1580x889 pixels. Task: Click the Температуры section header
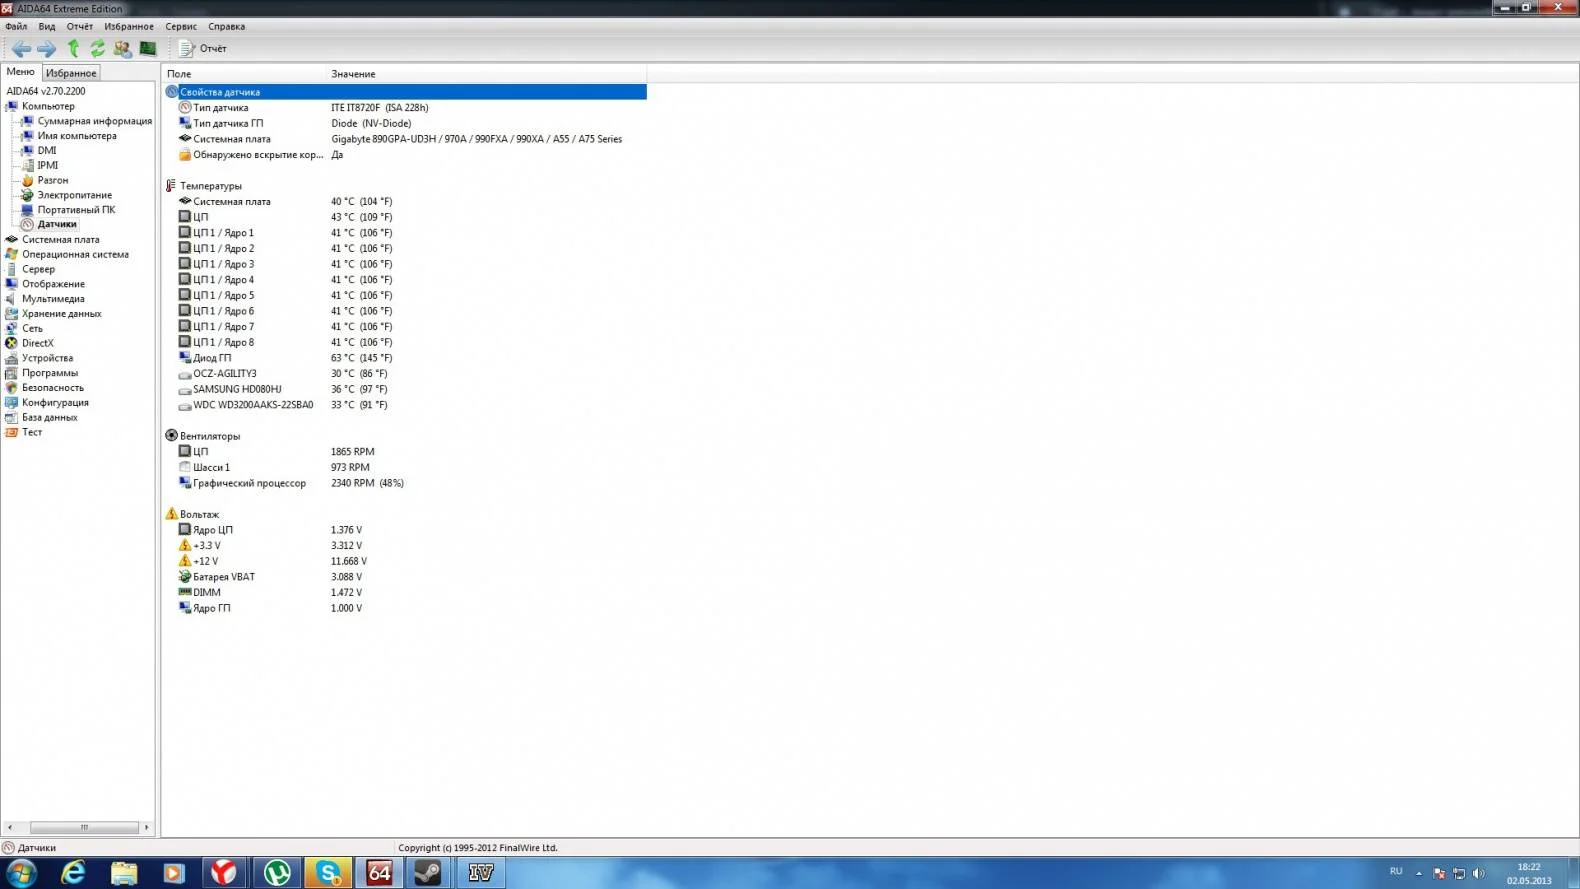point(210,186)
